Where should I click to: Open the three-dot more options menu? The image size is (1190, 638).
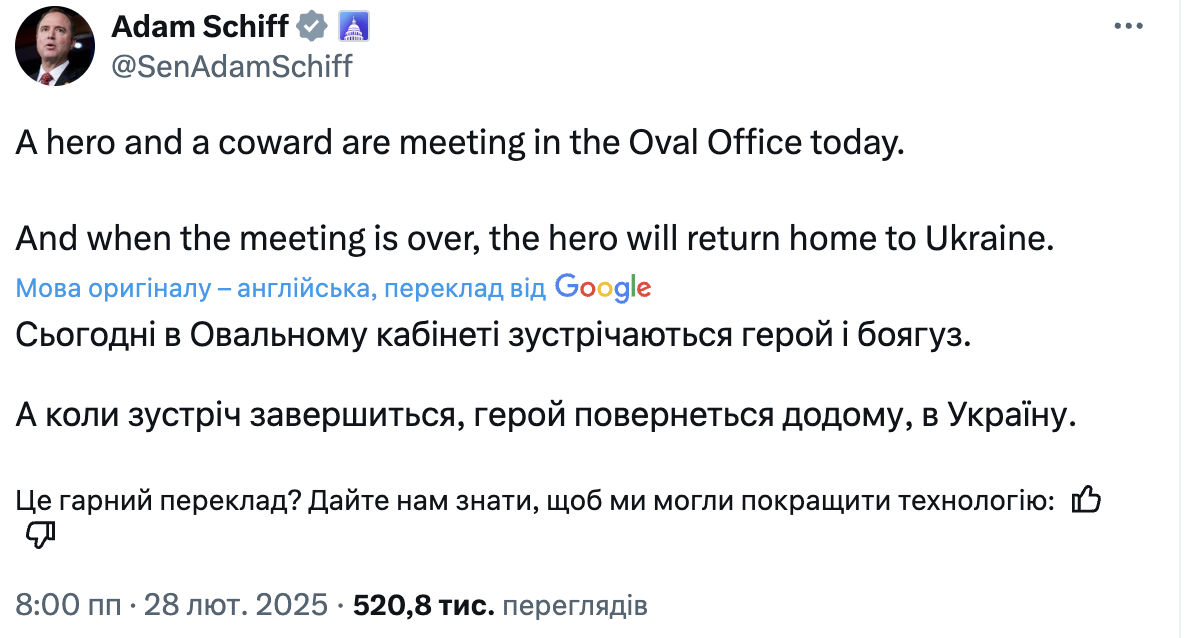pyautogui.click(x=1128, y=26)
